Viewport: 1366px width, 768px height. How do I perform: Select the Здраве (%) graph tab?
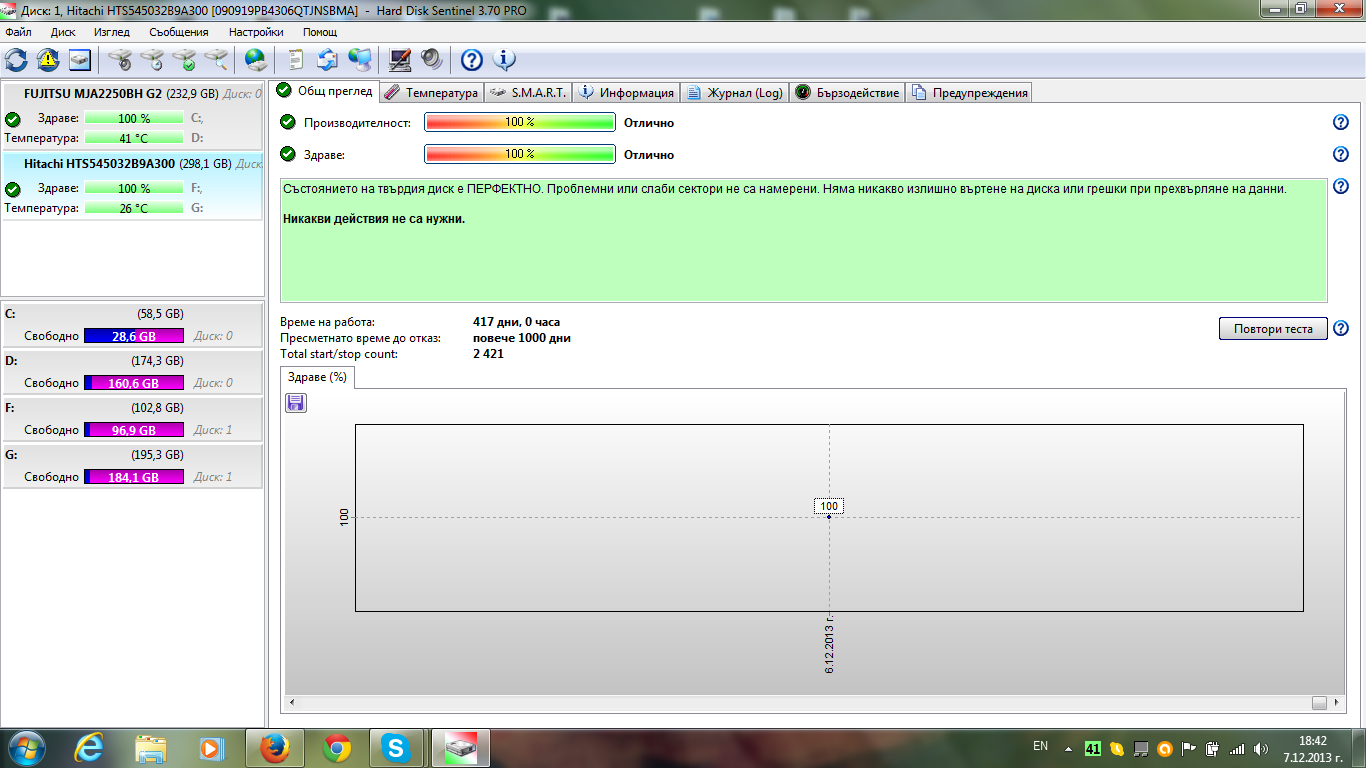pos(317,377)
